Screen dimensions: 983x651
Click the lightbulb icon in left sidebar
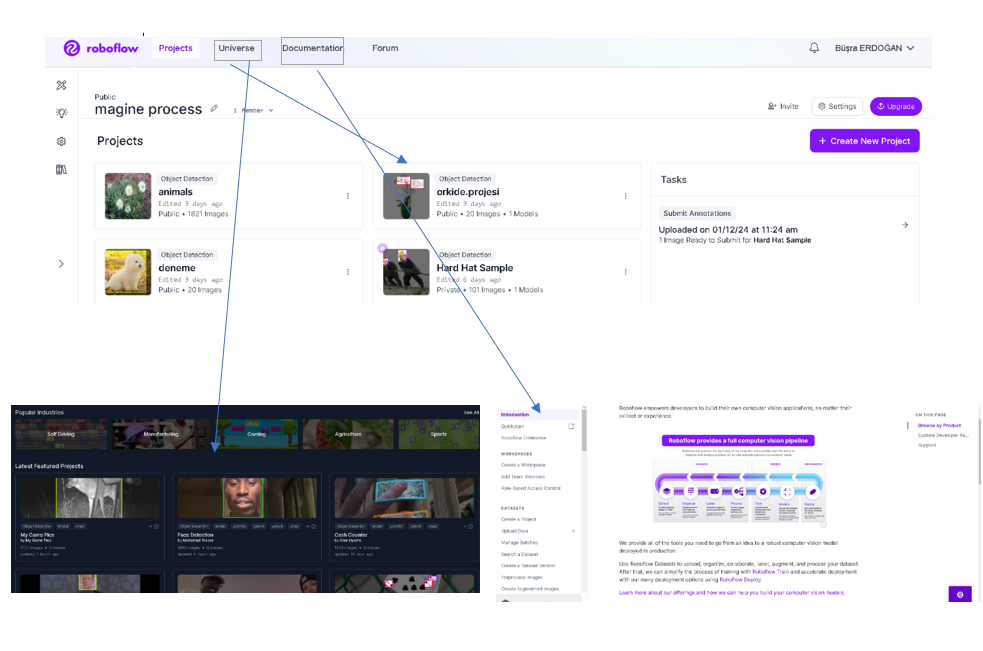point(61,113)
